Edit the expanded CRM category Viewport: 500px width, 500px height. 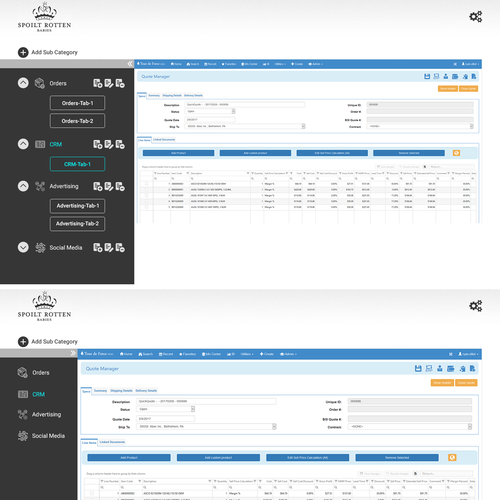109,144
